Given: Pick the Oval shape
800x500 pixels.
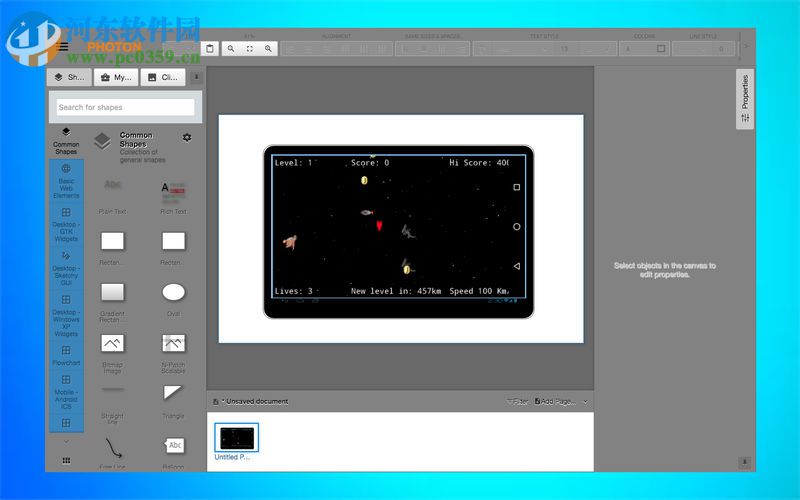Looking at the screenshot, I should 173,298.
